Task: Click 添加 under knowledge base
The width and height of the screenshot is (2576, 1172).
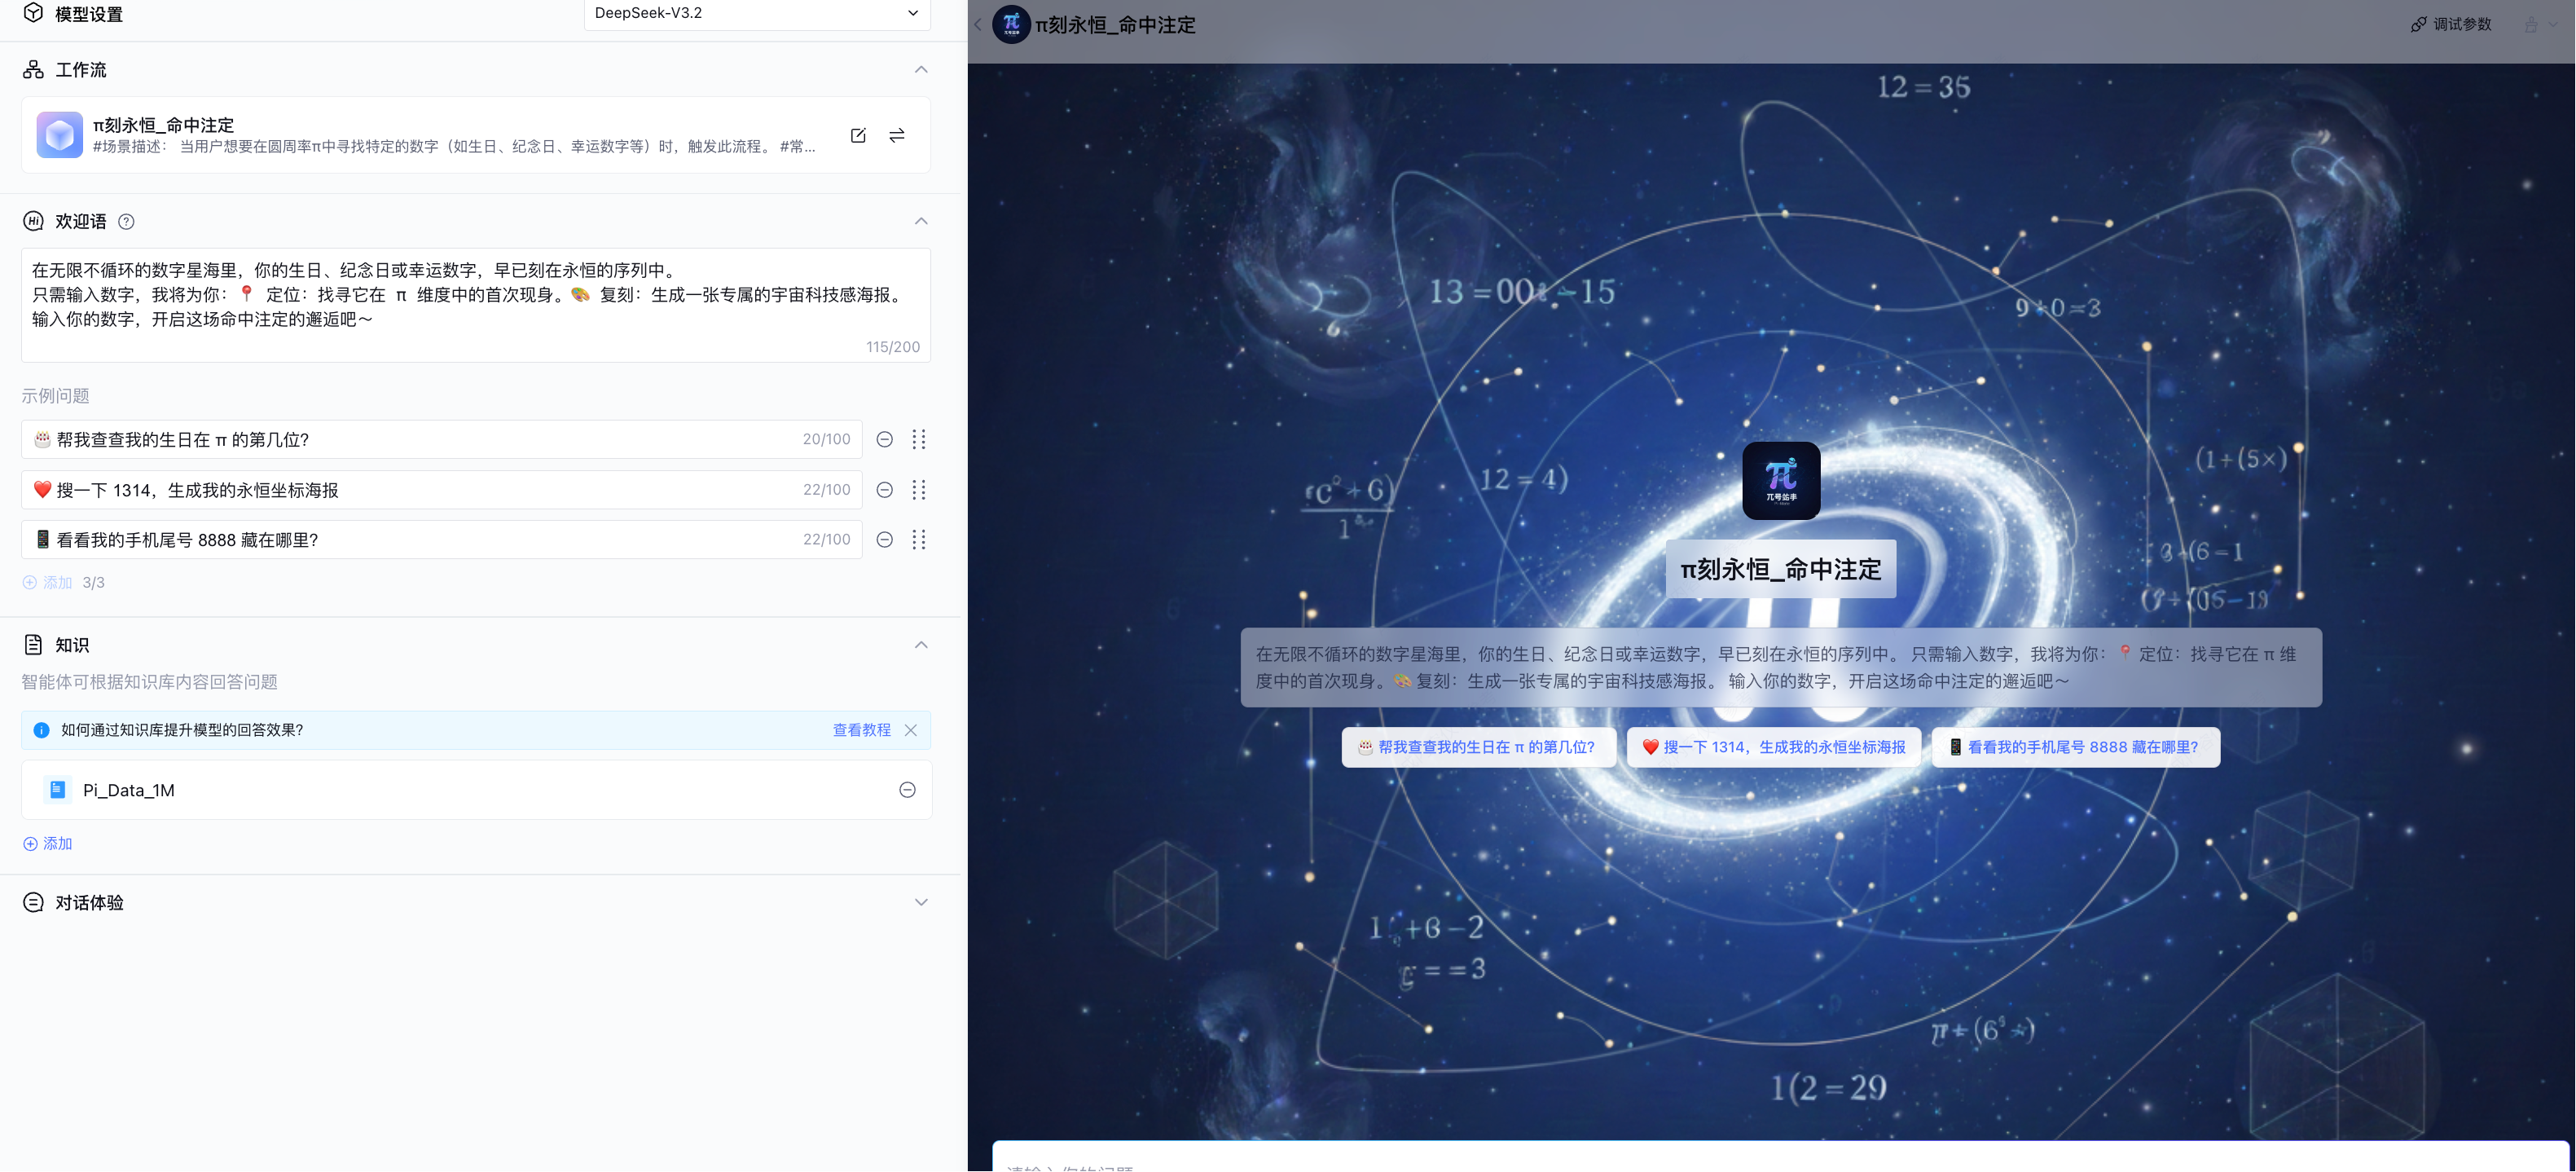Action: (x=48, y=844)
